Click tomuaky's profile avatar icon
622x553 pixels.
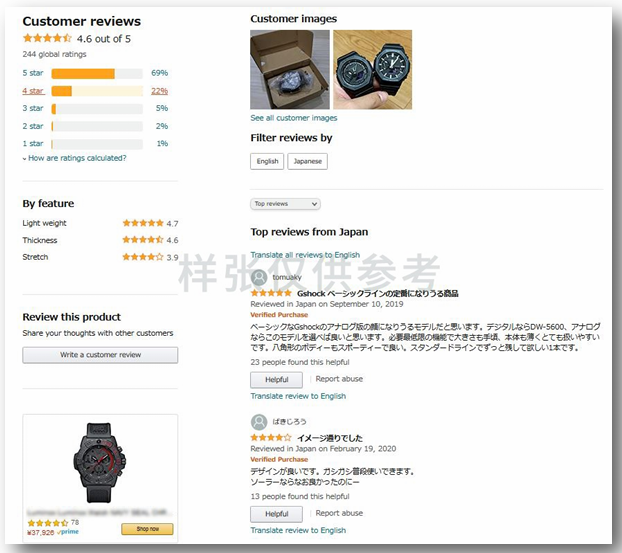point(259,277)
